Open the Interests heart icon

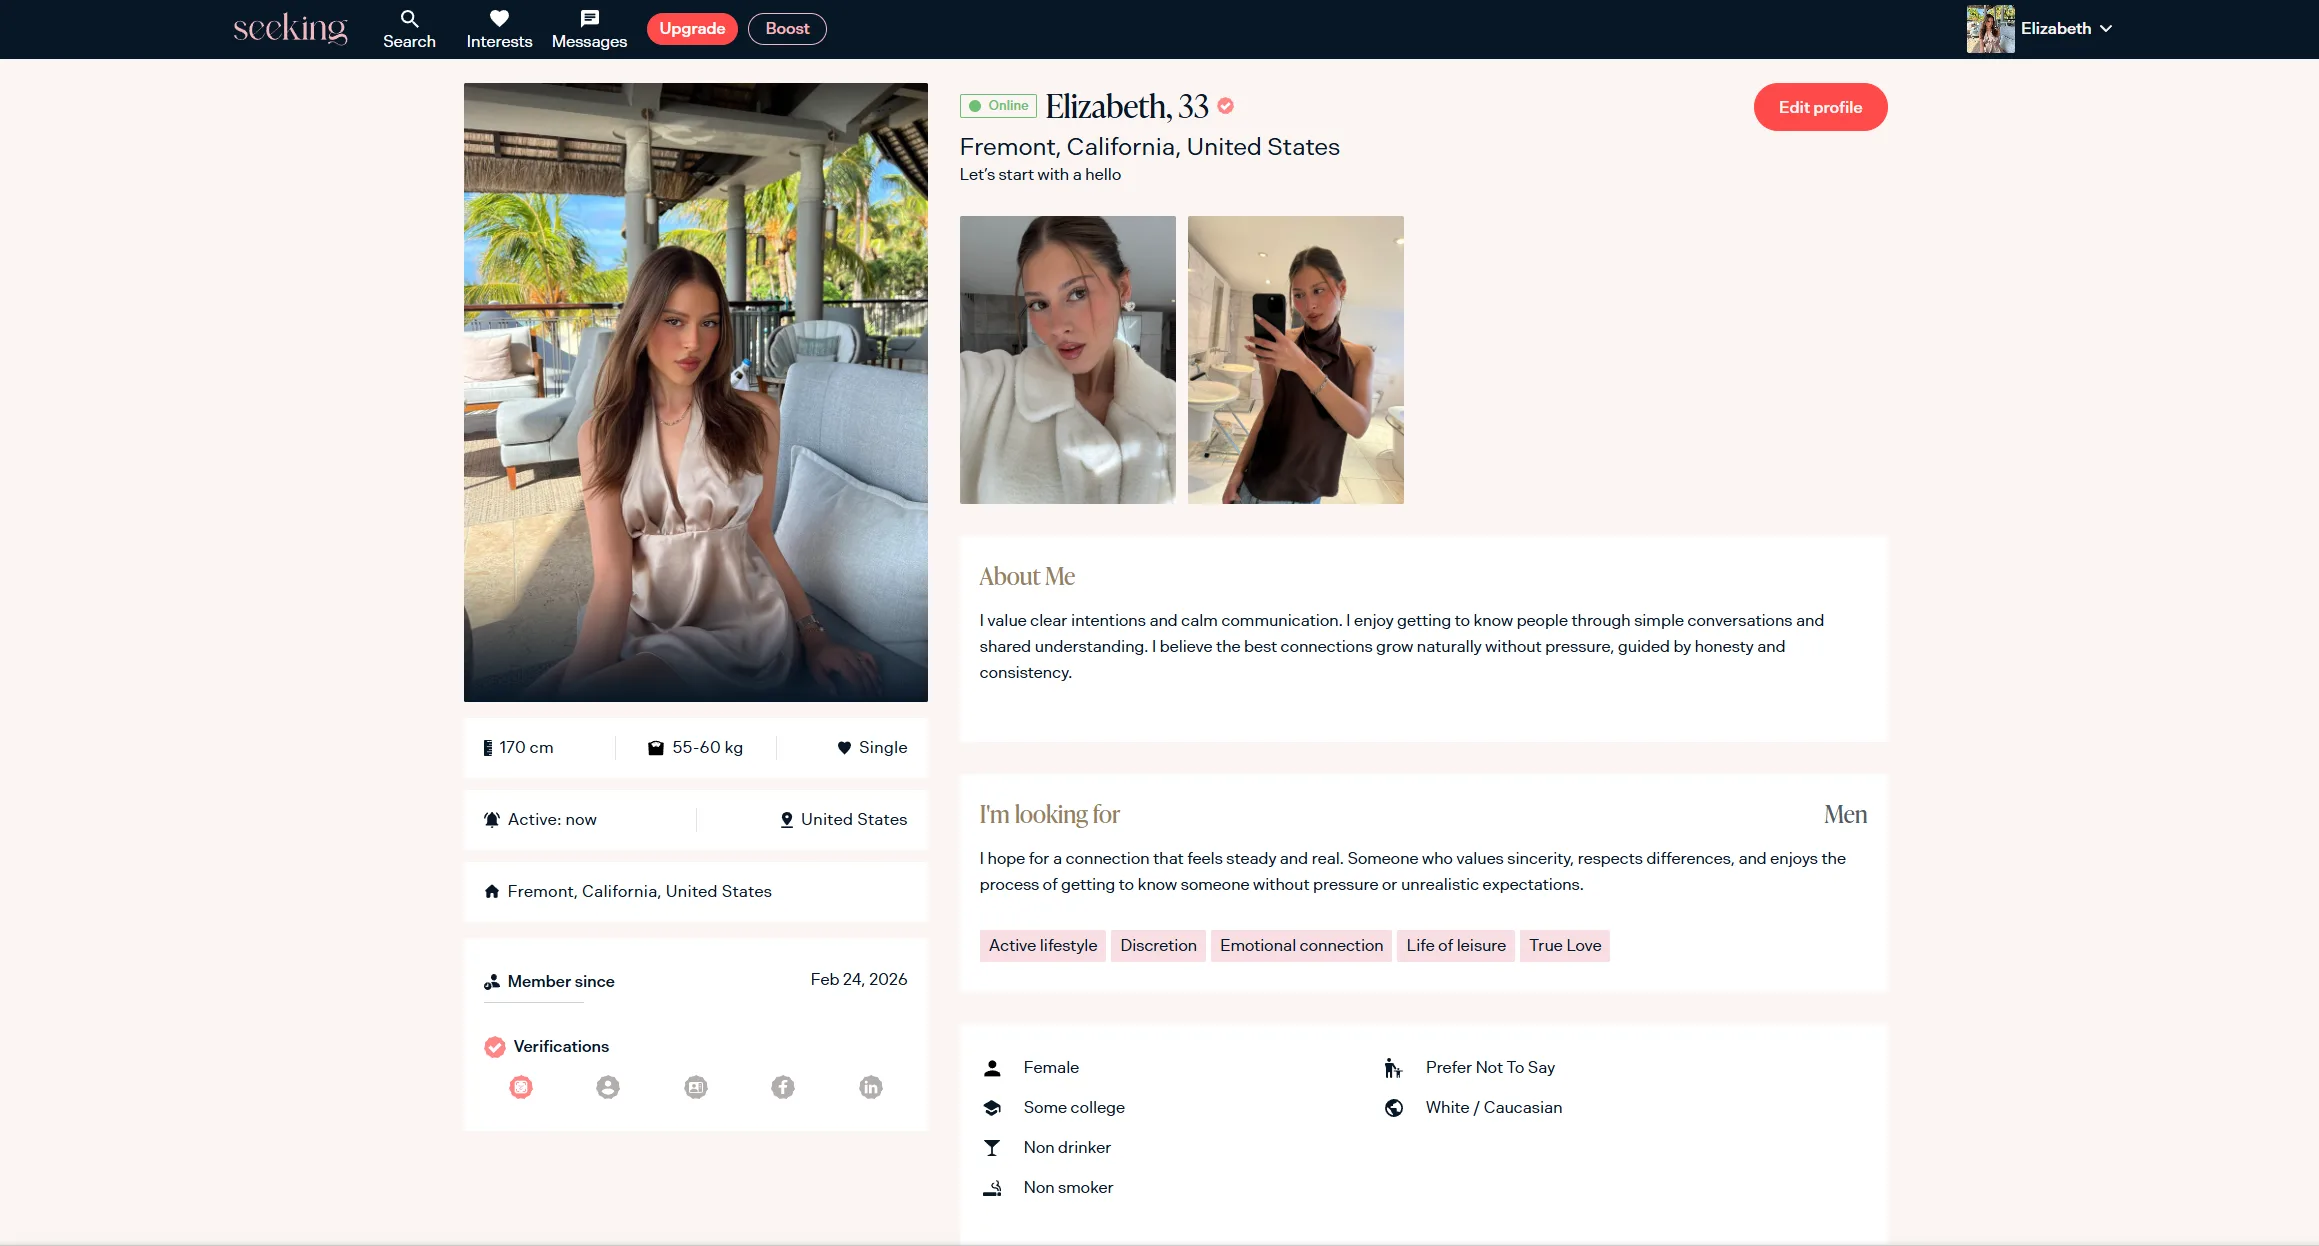click(x=499, y=29)
